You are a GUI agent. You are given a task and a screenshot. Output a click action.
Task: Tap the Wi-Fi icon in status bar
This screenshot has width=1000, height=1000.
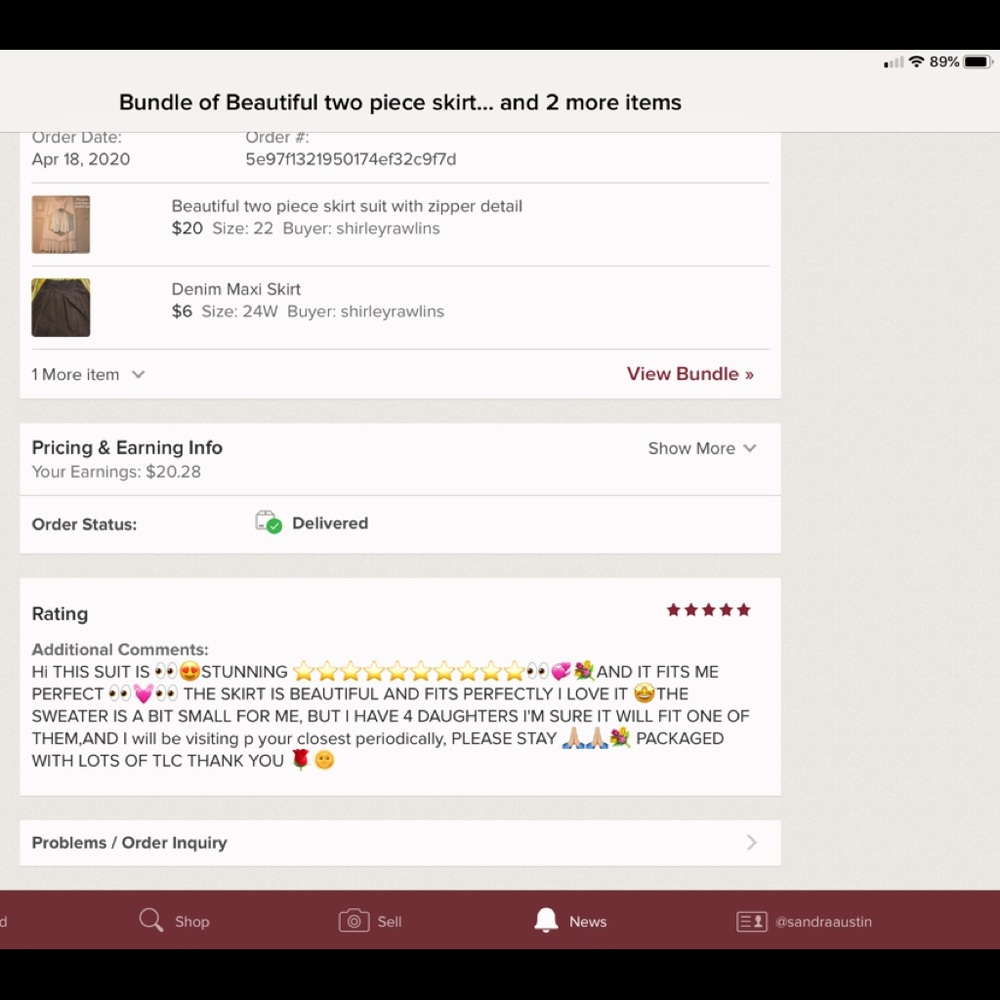click(x=916, y=61)
